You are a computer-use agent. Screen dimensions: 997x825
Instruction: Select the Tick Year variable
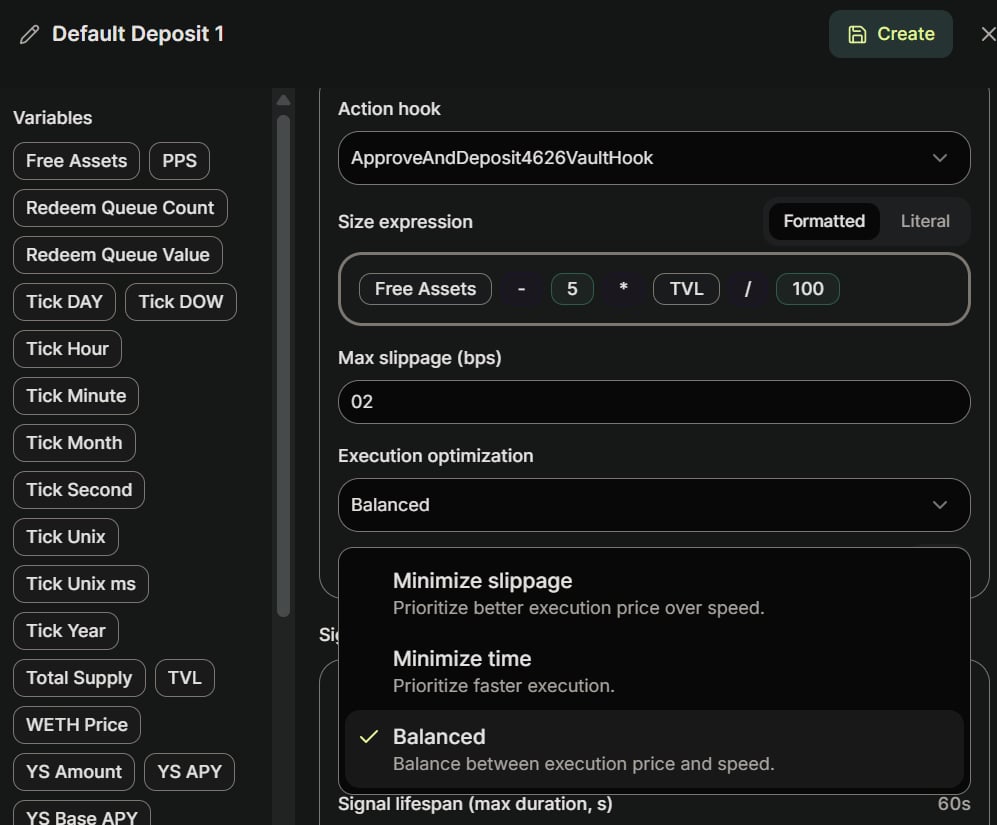pyautogui.click(x=66, y=632)
